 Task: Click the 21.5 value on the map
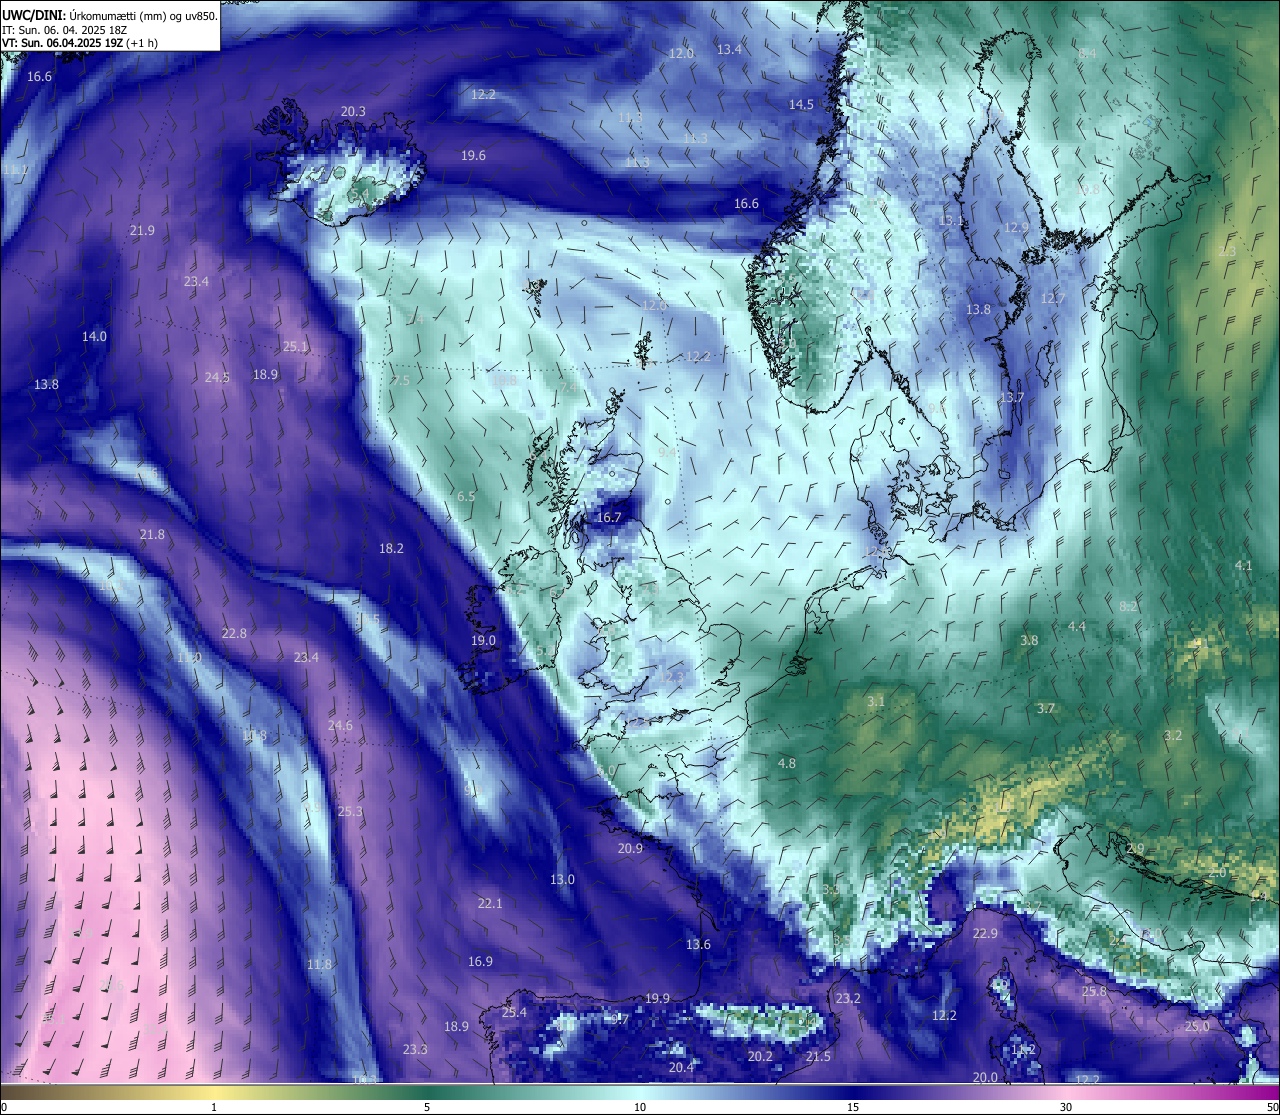pos(818,1058)
